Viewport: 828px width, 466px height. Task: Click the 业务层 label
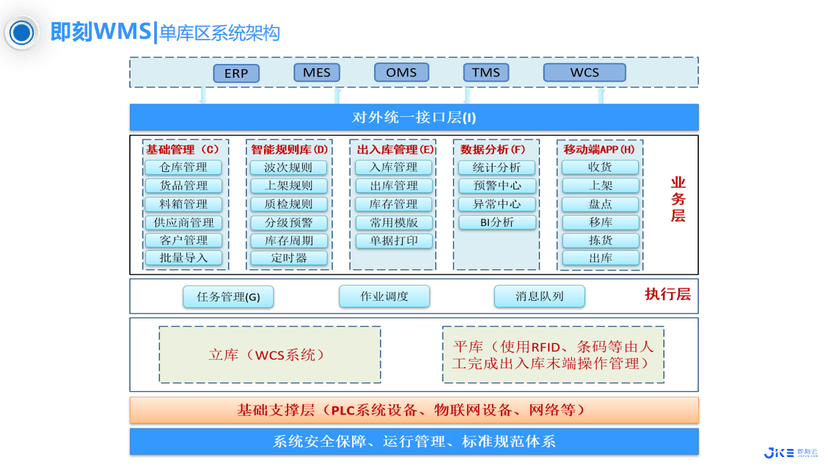tap(678, 200)
